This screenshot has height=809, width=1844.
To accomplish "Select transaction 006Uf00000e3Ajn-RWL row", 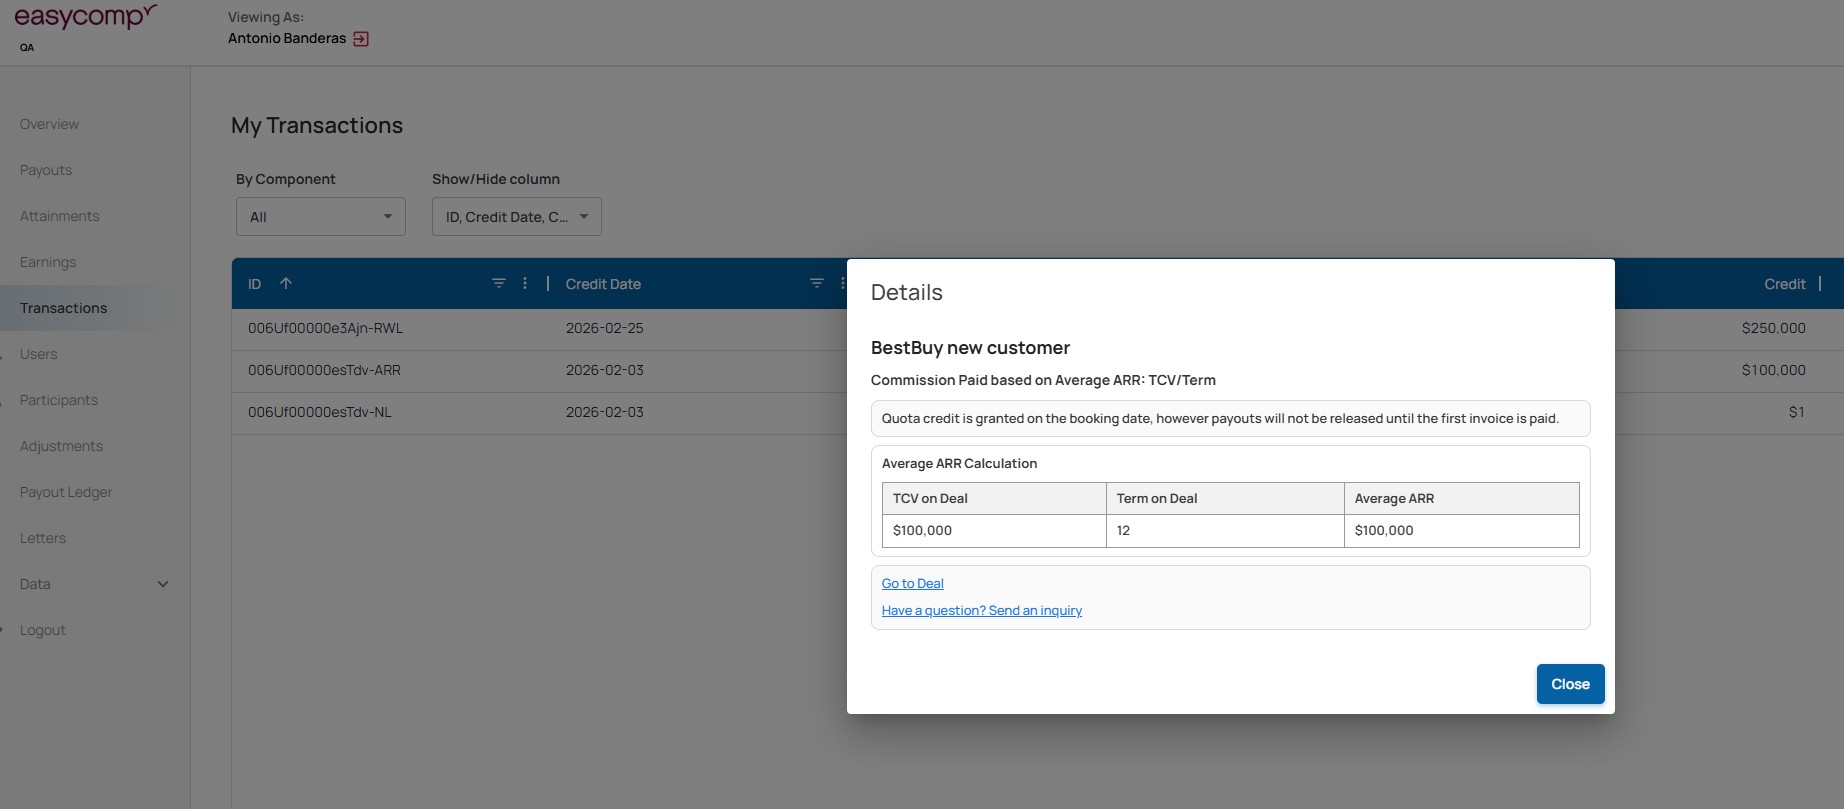I will (326, 328).
